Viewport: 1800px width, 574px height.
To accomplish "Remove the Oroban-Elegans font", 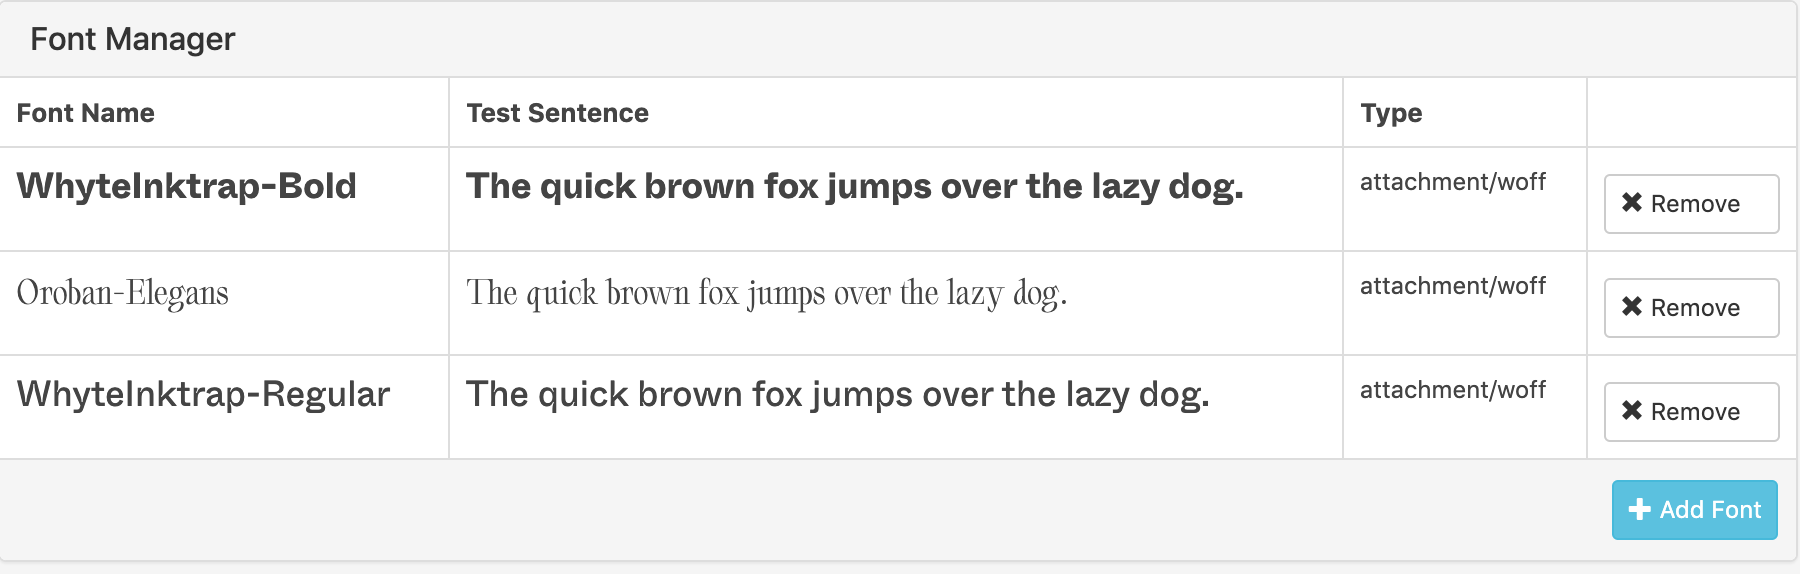I will pos(1691,308).
